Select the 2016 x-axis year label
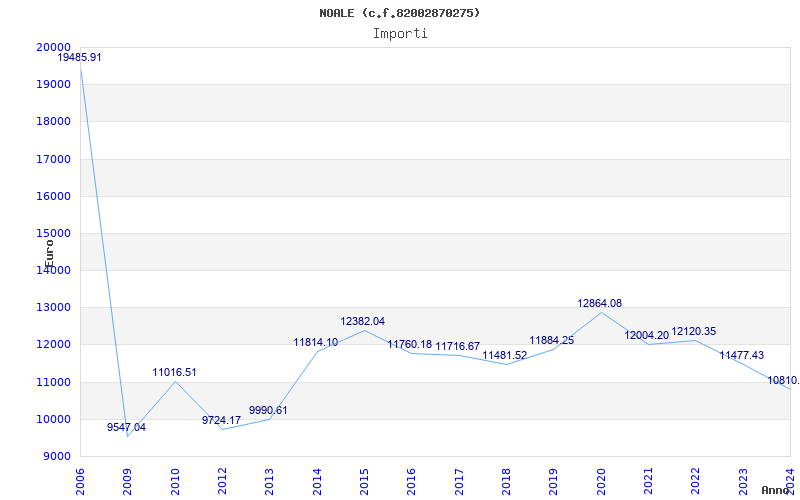Screen dimensions: 800x500 point(411,481)
